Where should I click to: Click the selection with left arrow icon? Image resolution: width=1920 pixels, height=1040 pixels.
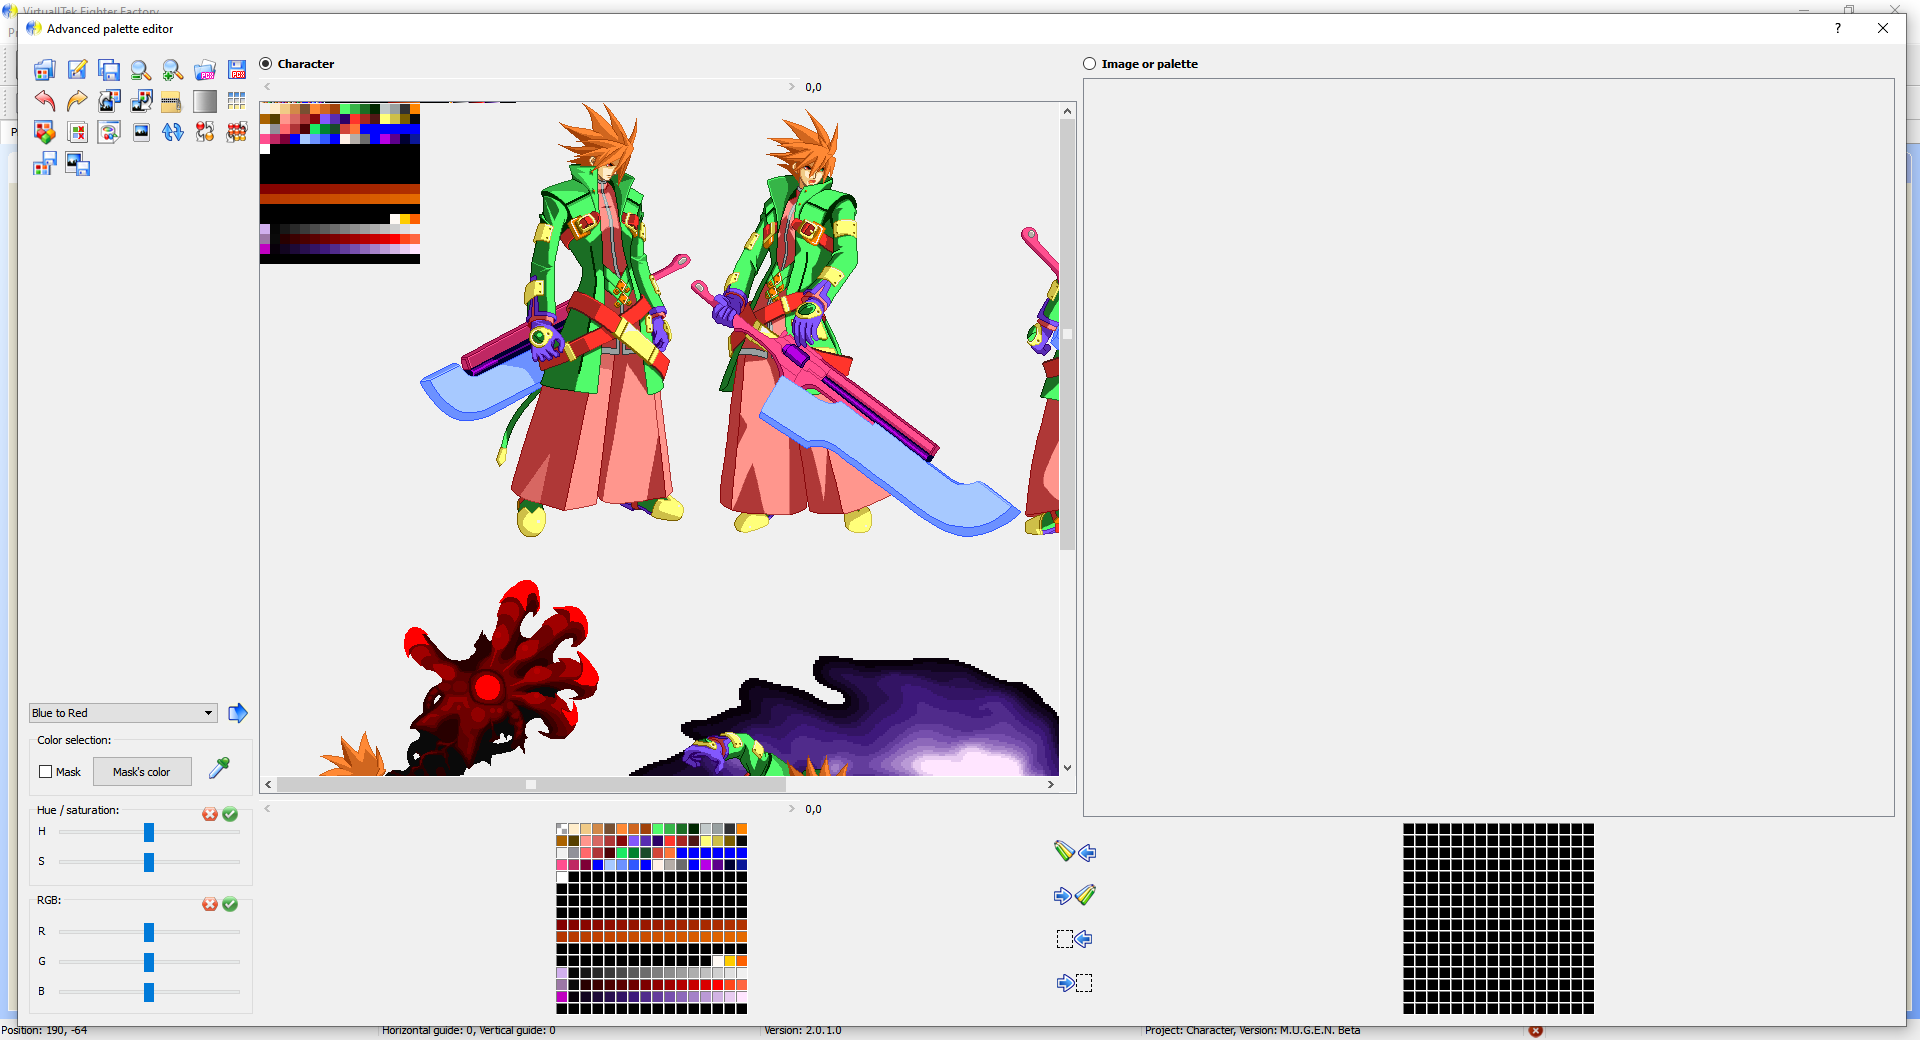pyautogui.click(x=1075, y=939)
